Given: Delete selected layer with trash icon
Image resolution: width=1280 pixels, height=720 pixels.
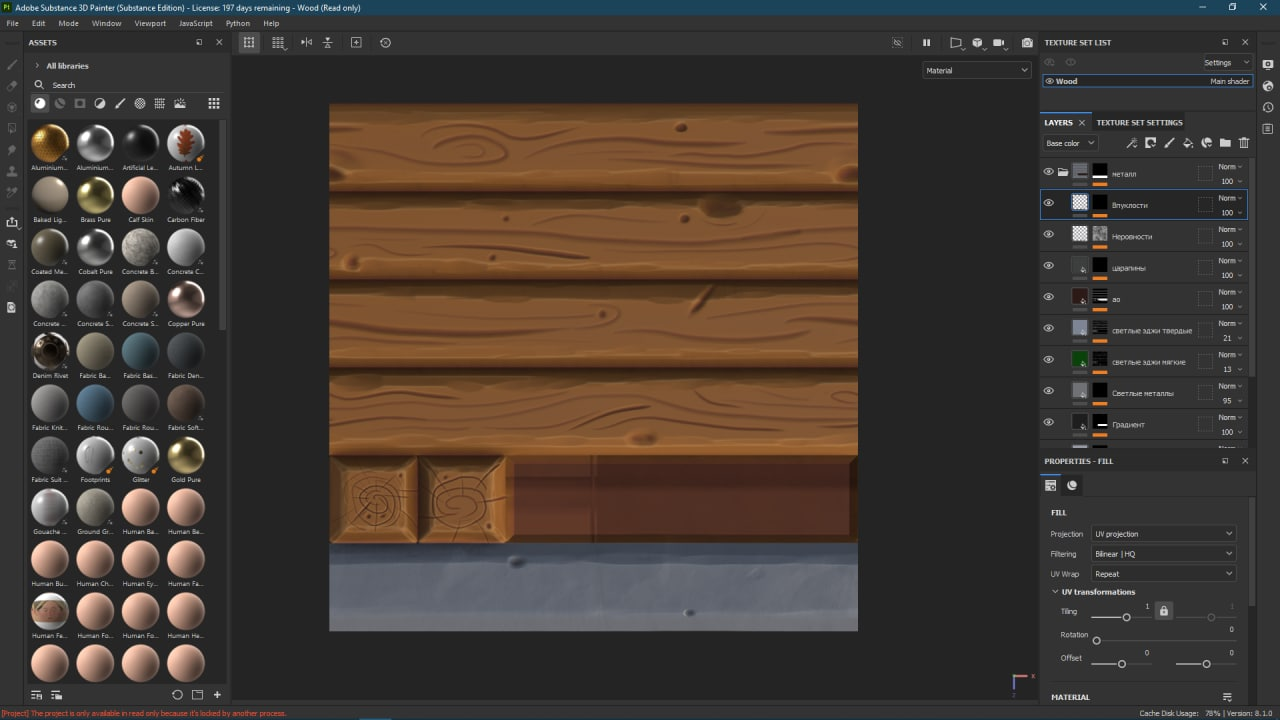Looking at the screenshot, I should 1244,143.
